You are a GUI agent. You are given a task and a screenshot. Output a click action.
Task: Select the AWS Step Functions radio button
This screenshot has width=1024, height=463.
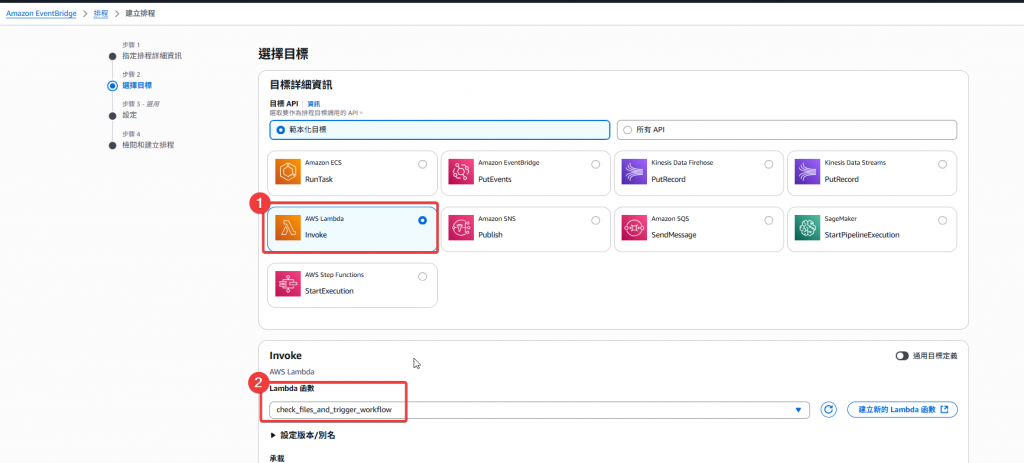pyautogui.click(x=423, y=277)
